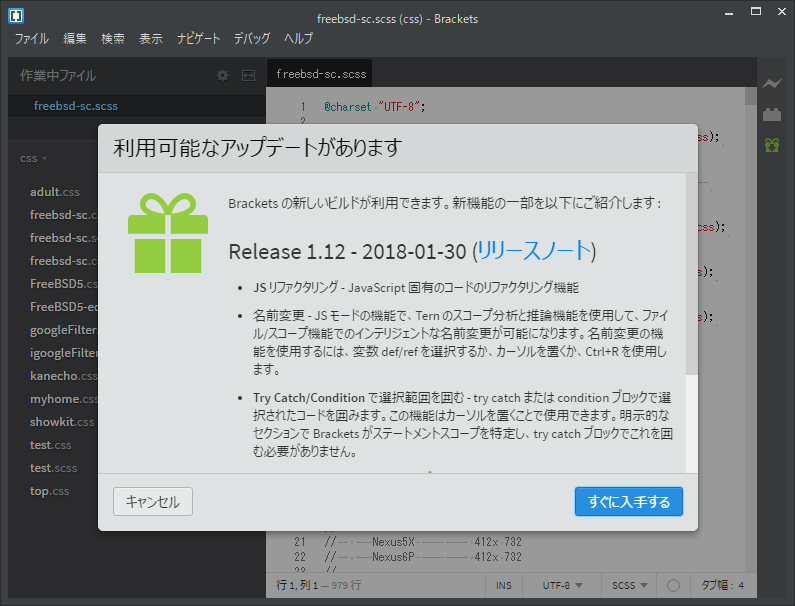This screenshot has width=795, height=606.
Task: Open Extension Manager brick icon
Action: click(772, 115)
